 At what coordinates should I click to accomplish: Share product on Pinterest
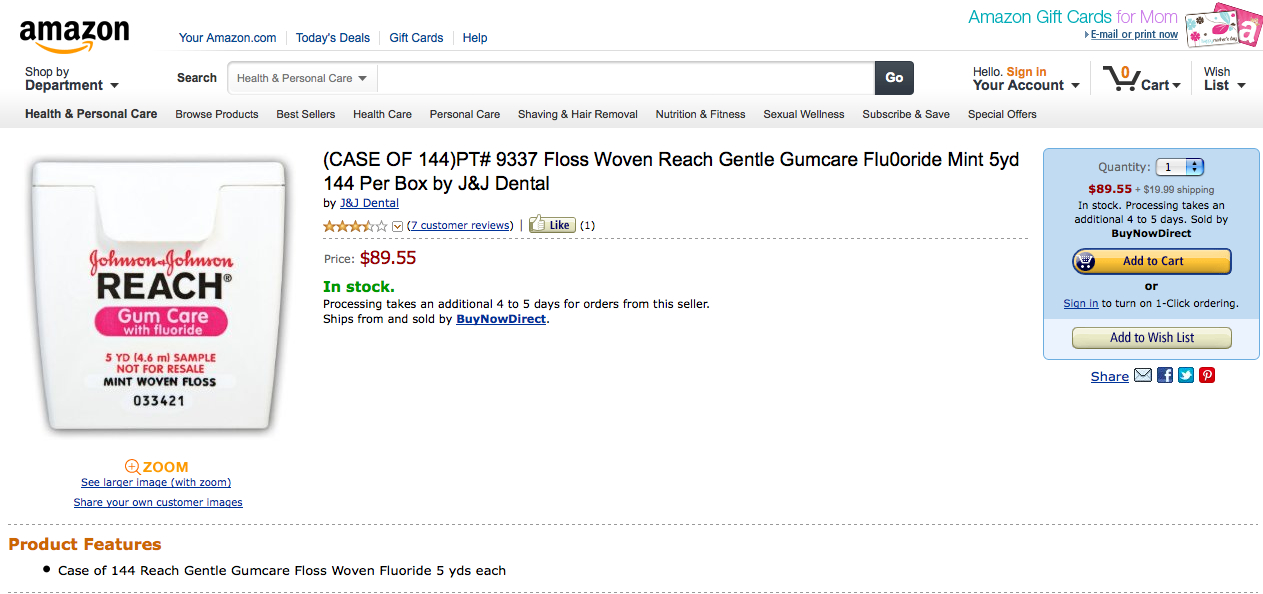point(1207,376)
